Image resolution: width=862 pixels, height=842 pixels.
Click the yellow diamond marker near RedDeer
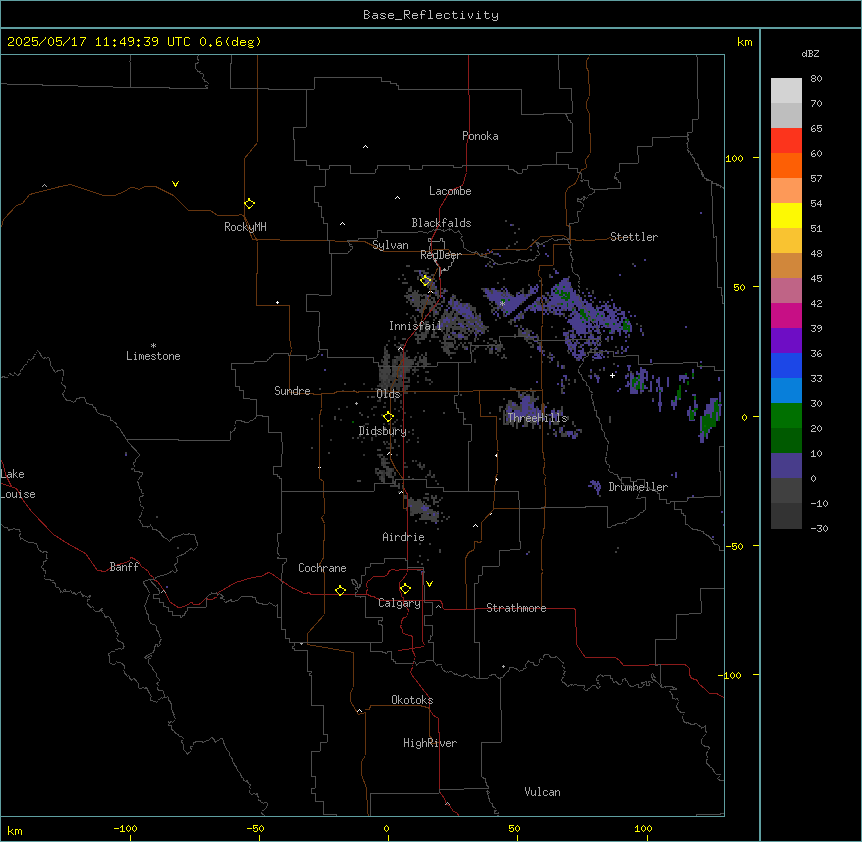tap(425, 280)
